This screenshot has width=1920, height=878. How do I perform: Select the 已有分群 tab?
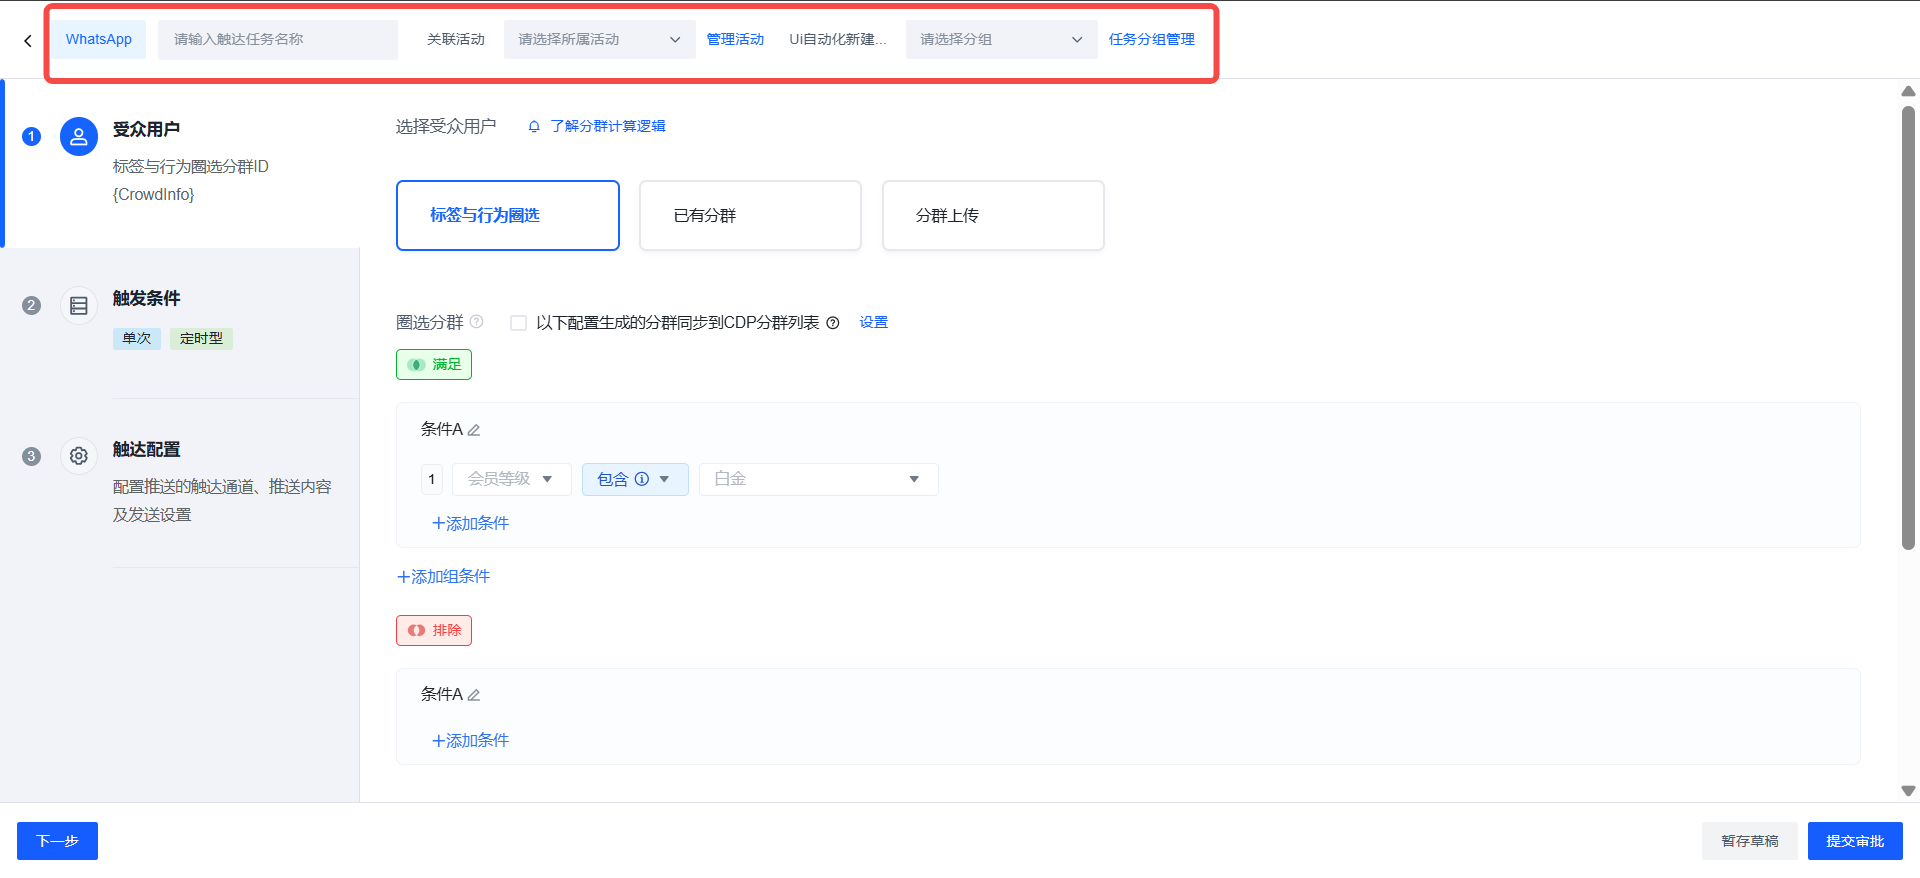pyautogui.click(x=750, y=216)
